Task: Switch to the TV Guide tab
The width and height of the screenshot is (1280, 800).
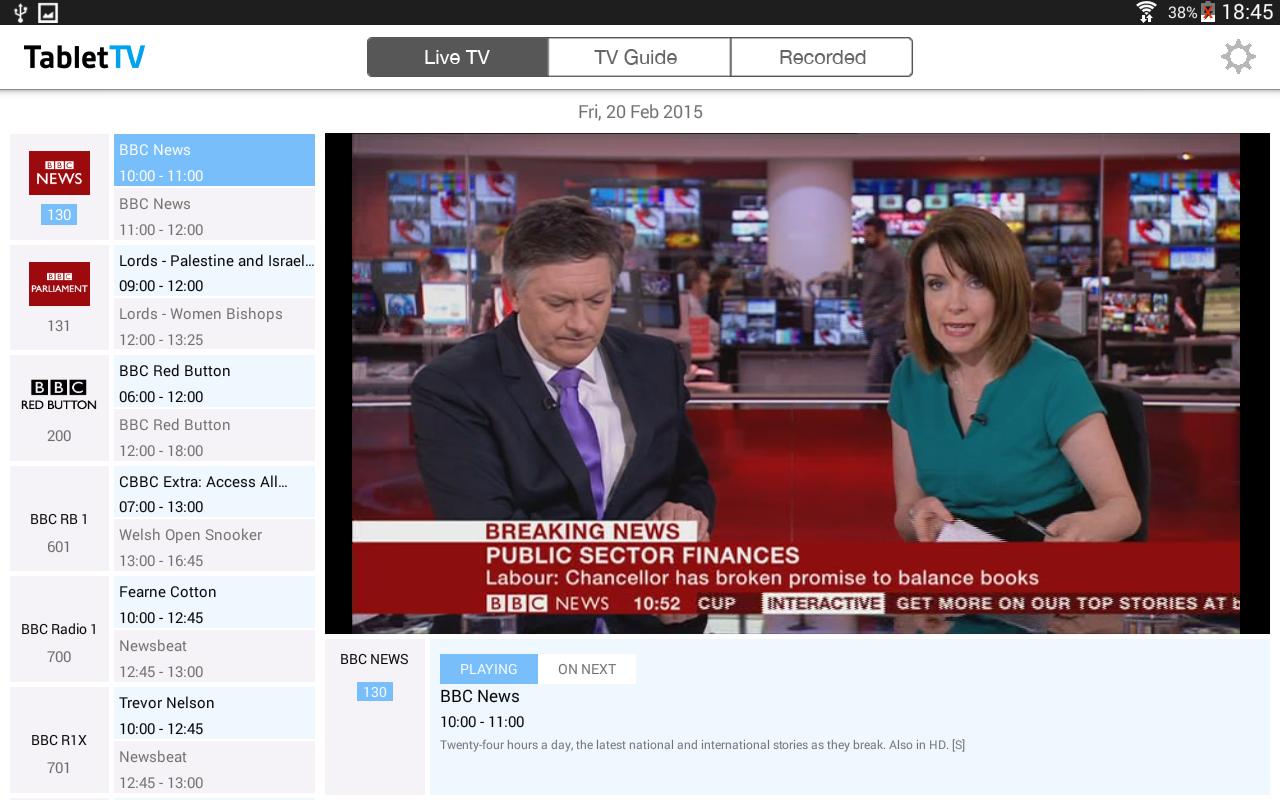Action: pos(639,57)
